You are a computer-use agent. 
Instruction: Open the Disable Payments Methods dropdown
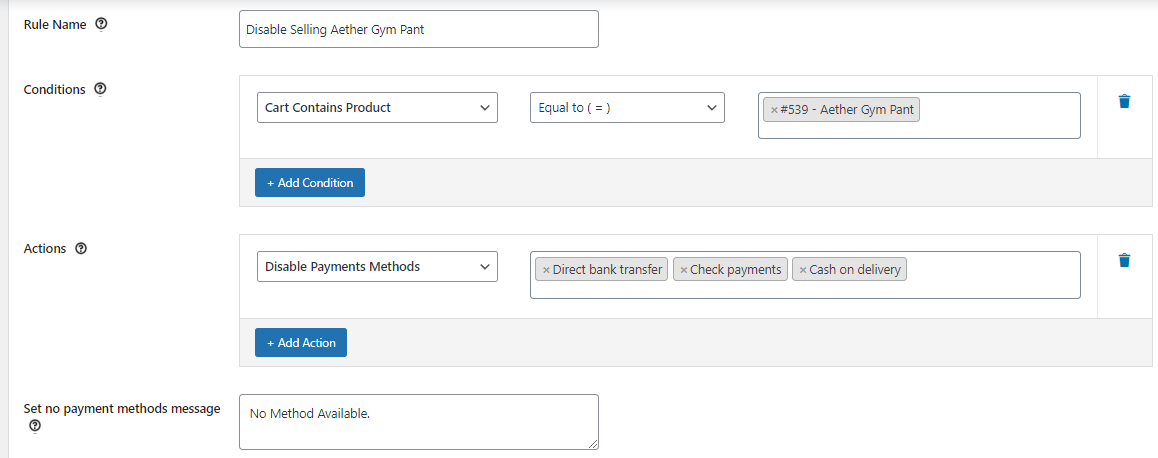tap(377, 267)
